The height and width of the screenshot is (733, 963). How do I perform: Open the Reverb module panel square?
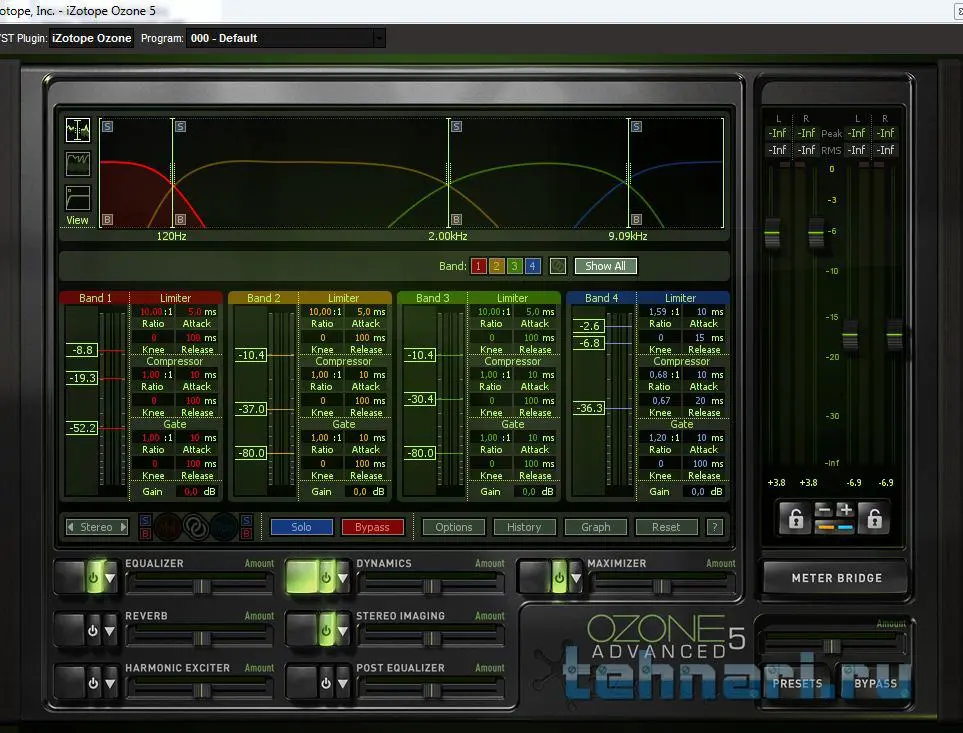pyautogui.click(x=69, y=630)
